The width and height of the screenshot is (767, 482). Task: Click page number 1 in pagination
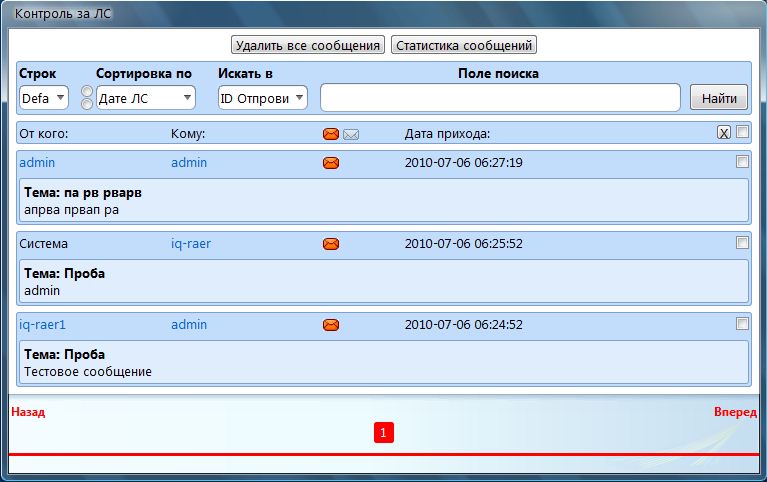click(x=384, y=433)
